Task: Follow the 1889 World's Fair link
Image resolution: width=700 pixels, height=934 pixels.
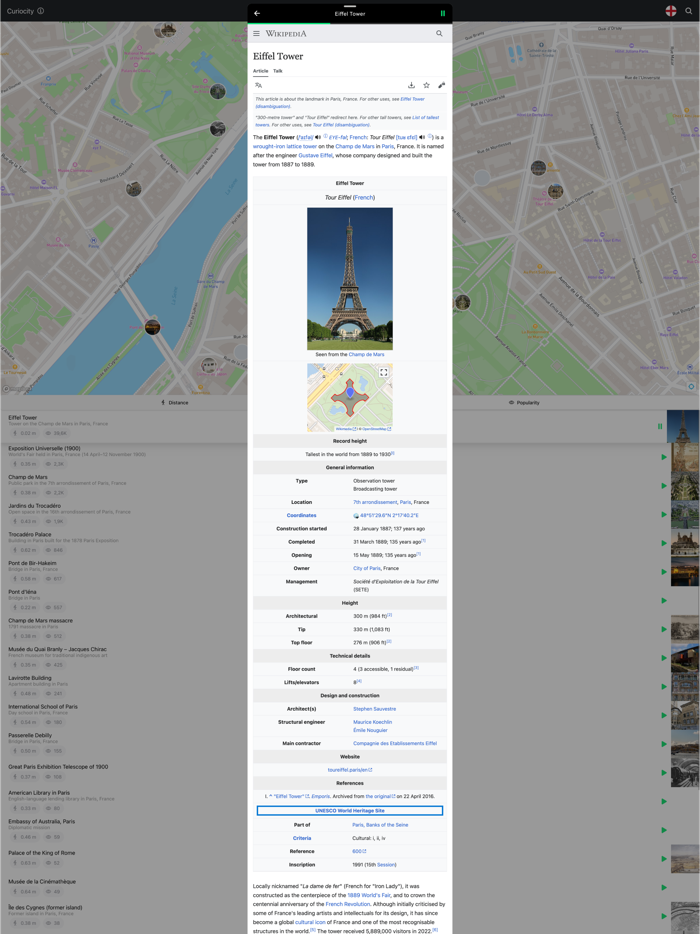Action: point(371,895)
